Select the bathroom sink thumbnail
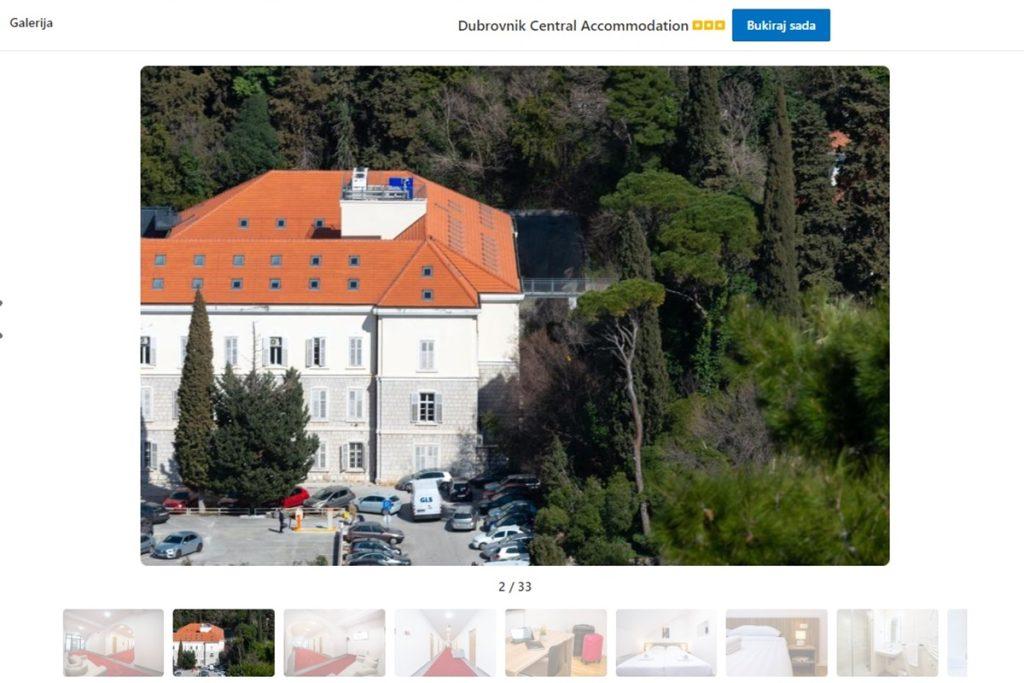Image resolution: width=1024 pixels, height=683 pixels. 888,643
